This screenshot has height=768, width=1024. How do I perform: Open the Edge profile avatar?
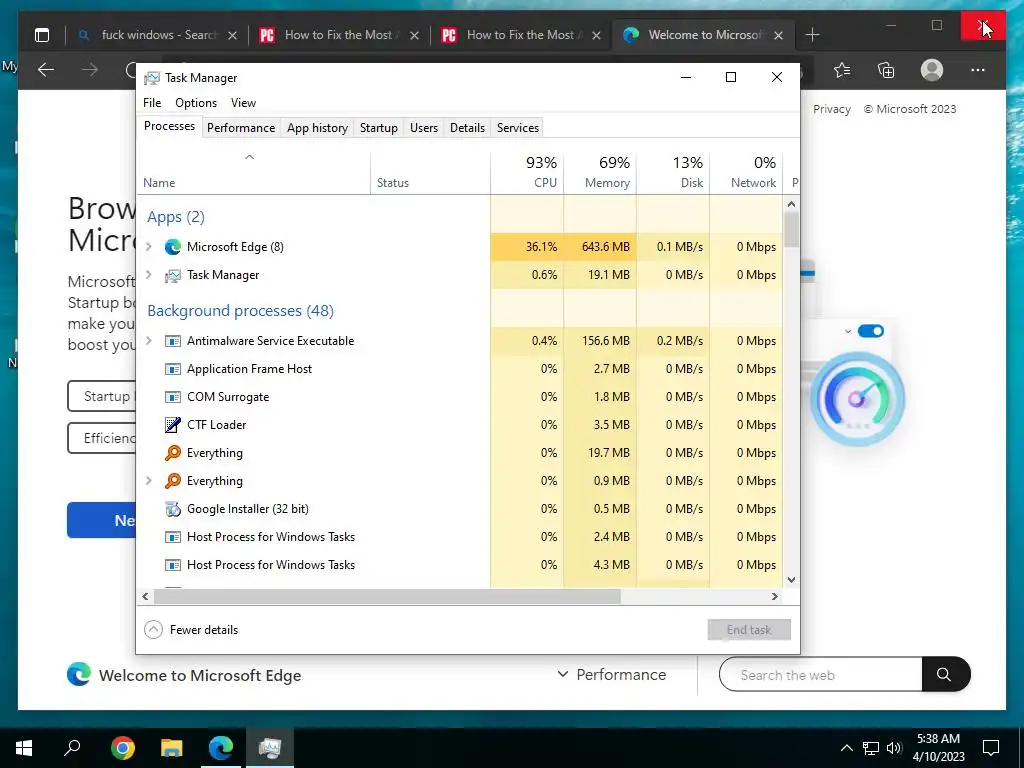[932, 70]
